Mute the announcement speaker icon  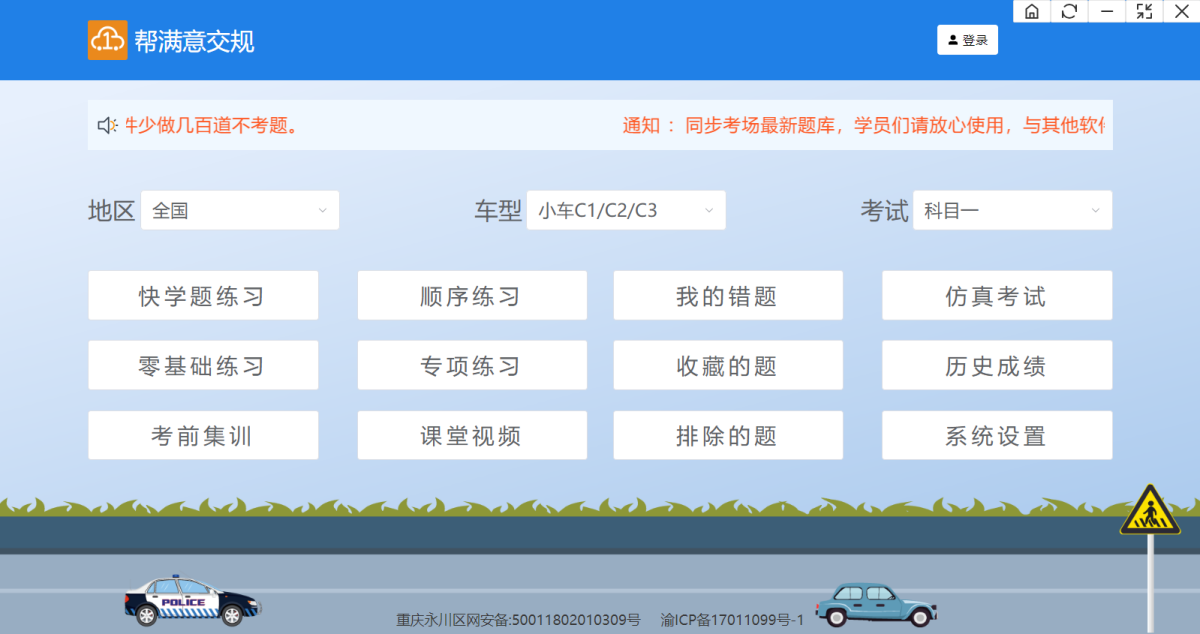(x=108, y=123)
